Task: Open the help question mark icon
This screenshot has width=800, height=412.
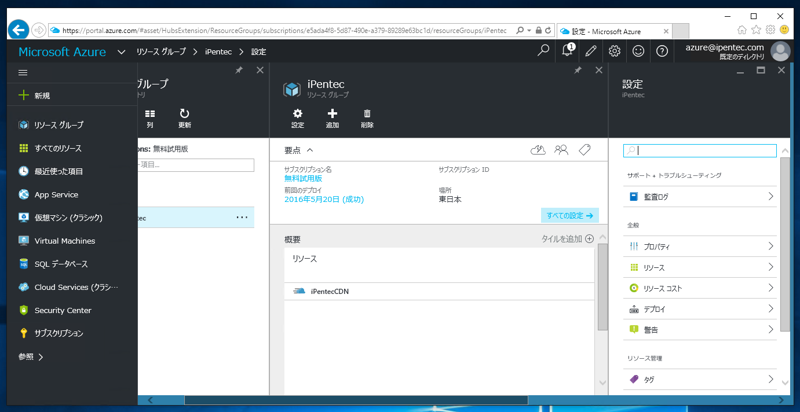Action: coord(662,51)
